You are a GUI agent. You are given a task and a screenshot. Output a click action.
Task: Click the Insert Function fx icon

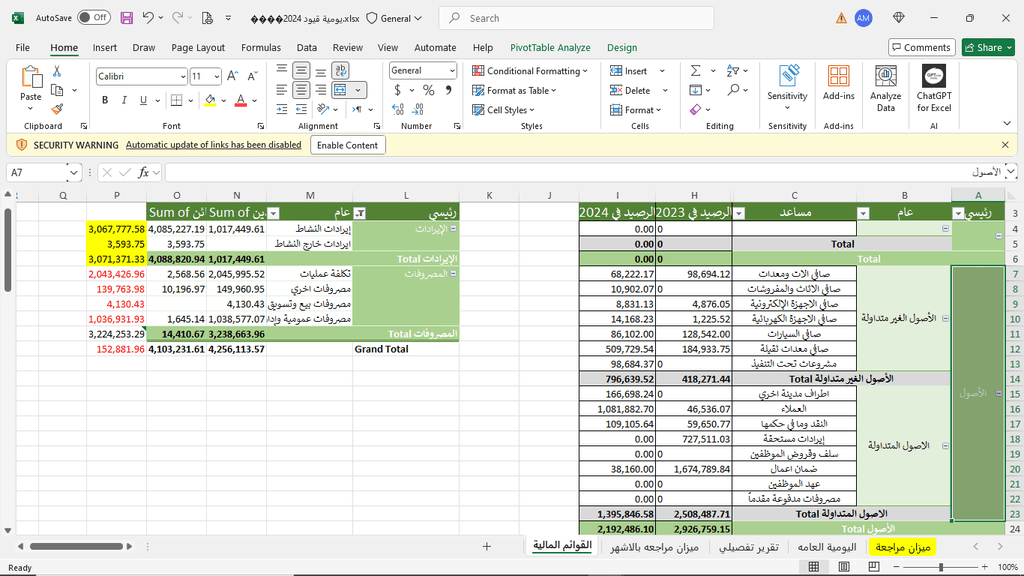[144, 172]
